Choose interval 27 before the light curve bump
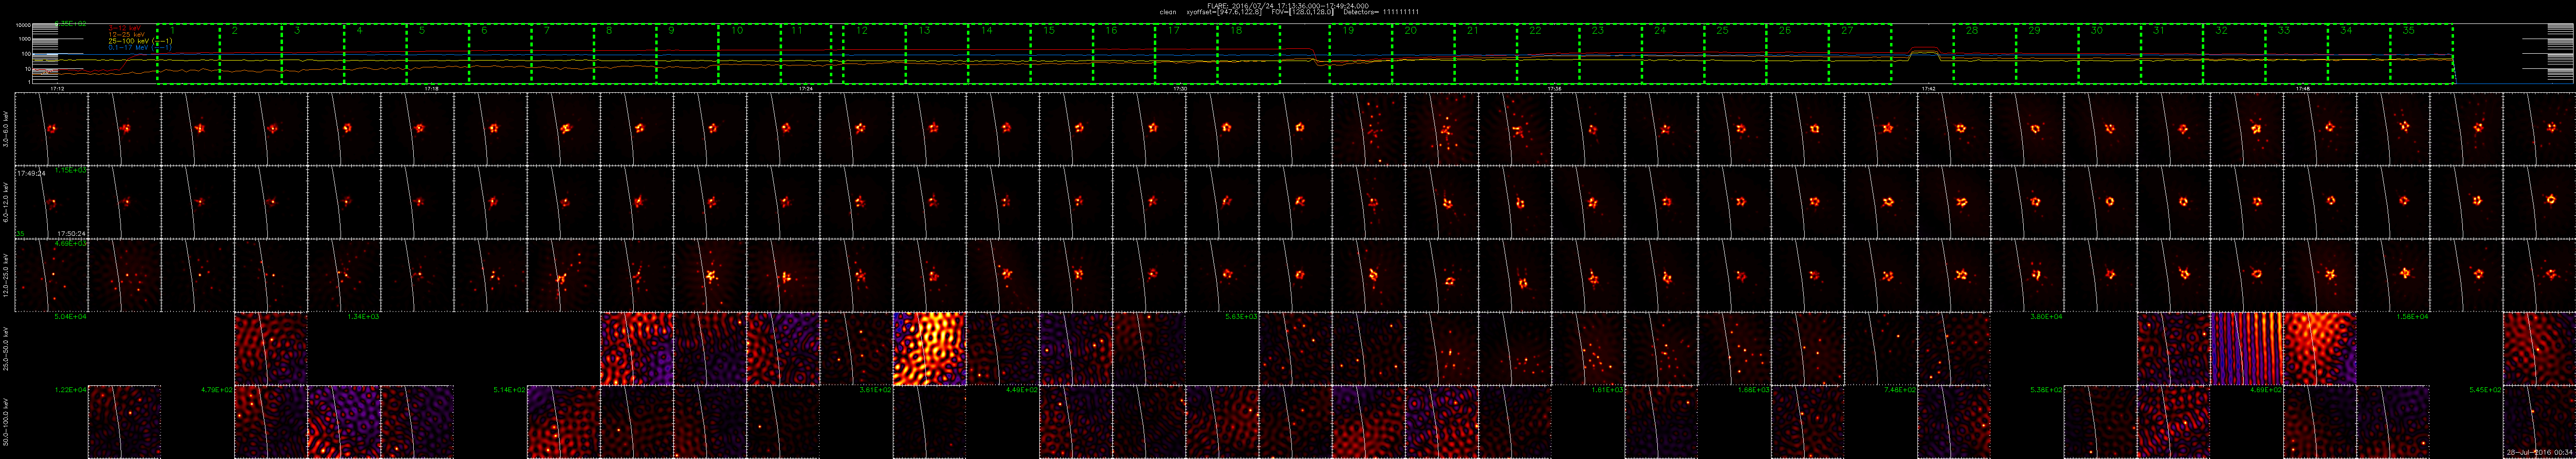 [x=1859, y=54]
